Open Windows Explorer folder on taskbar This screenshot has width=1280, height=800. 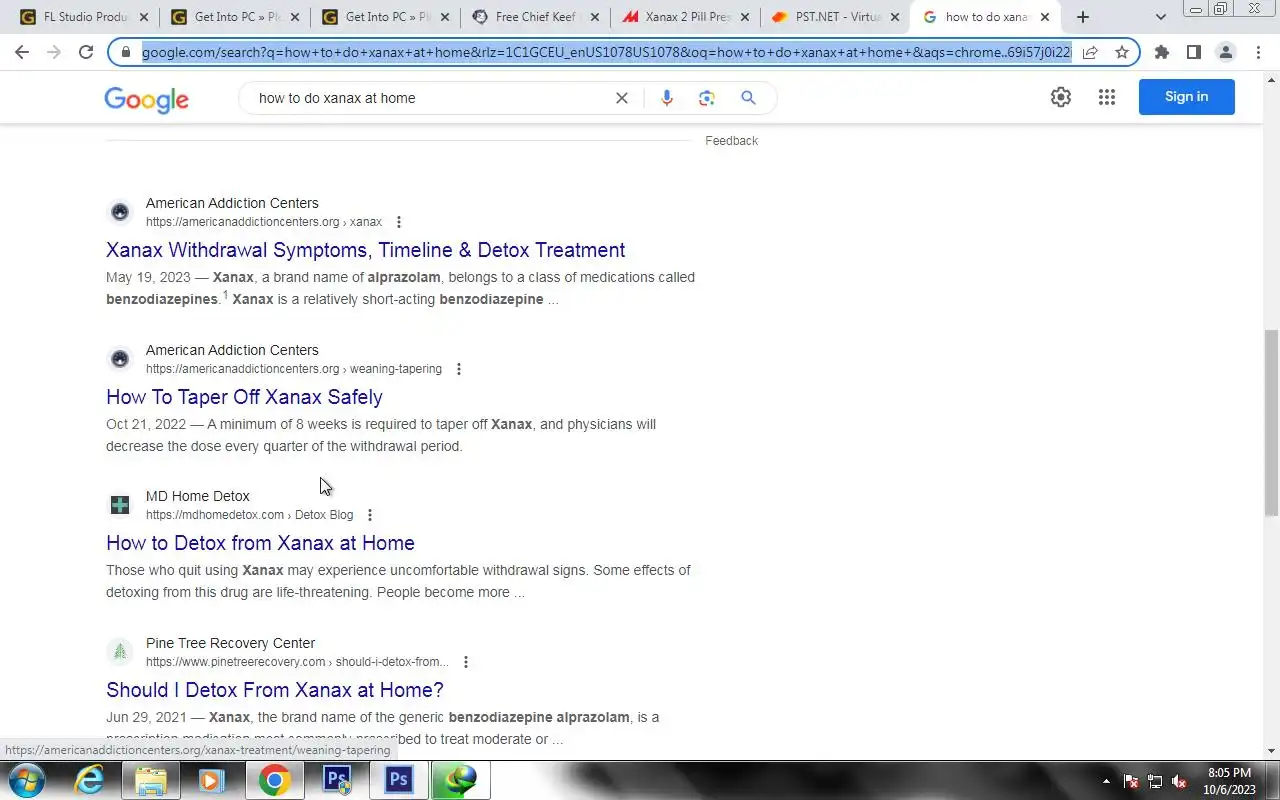point(151,780)
